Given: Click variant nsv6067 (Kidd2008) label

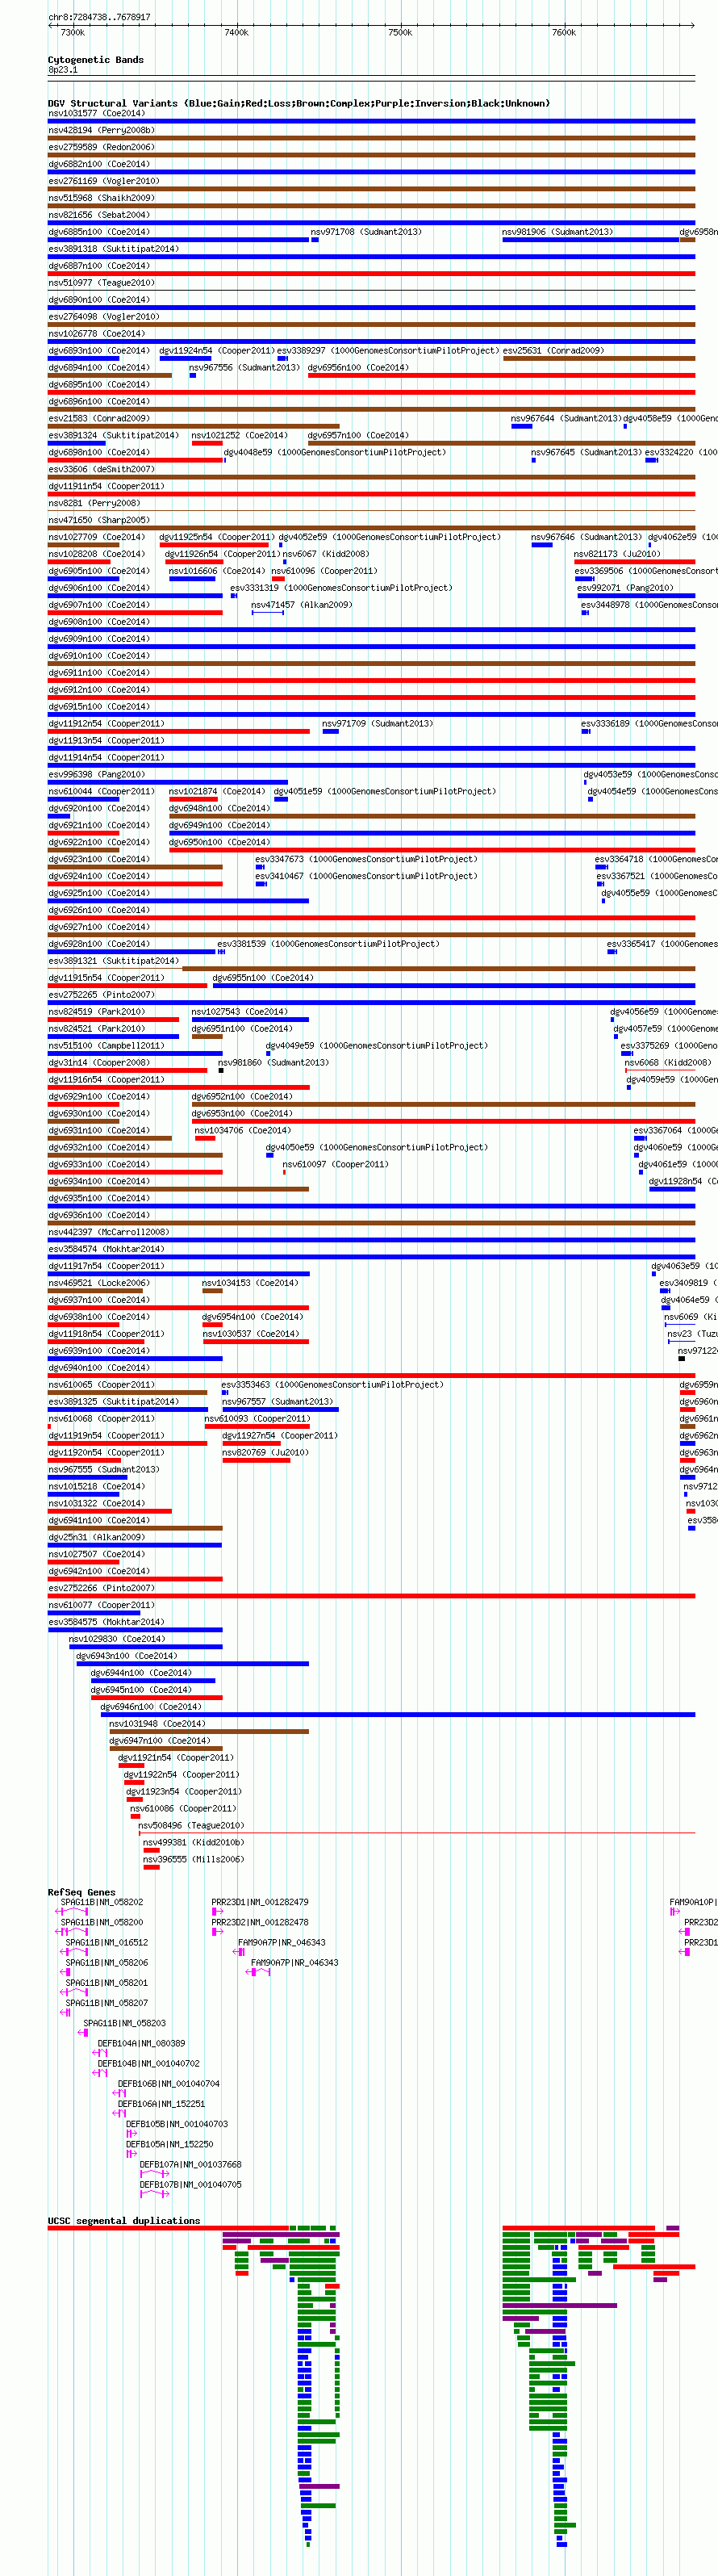Looking at the screenshot, I should tap(325, 554).
